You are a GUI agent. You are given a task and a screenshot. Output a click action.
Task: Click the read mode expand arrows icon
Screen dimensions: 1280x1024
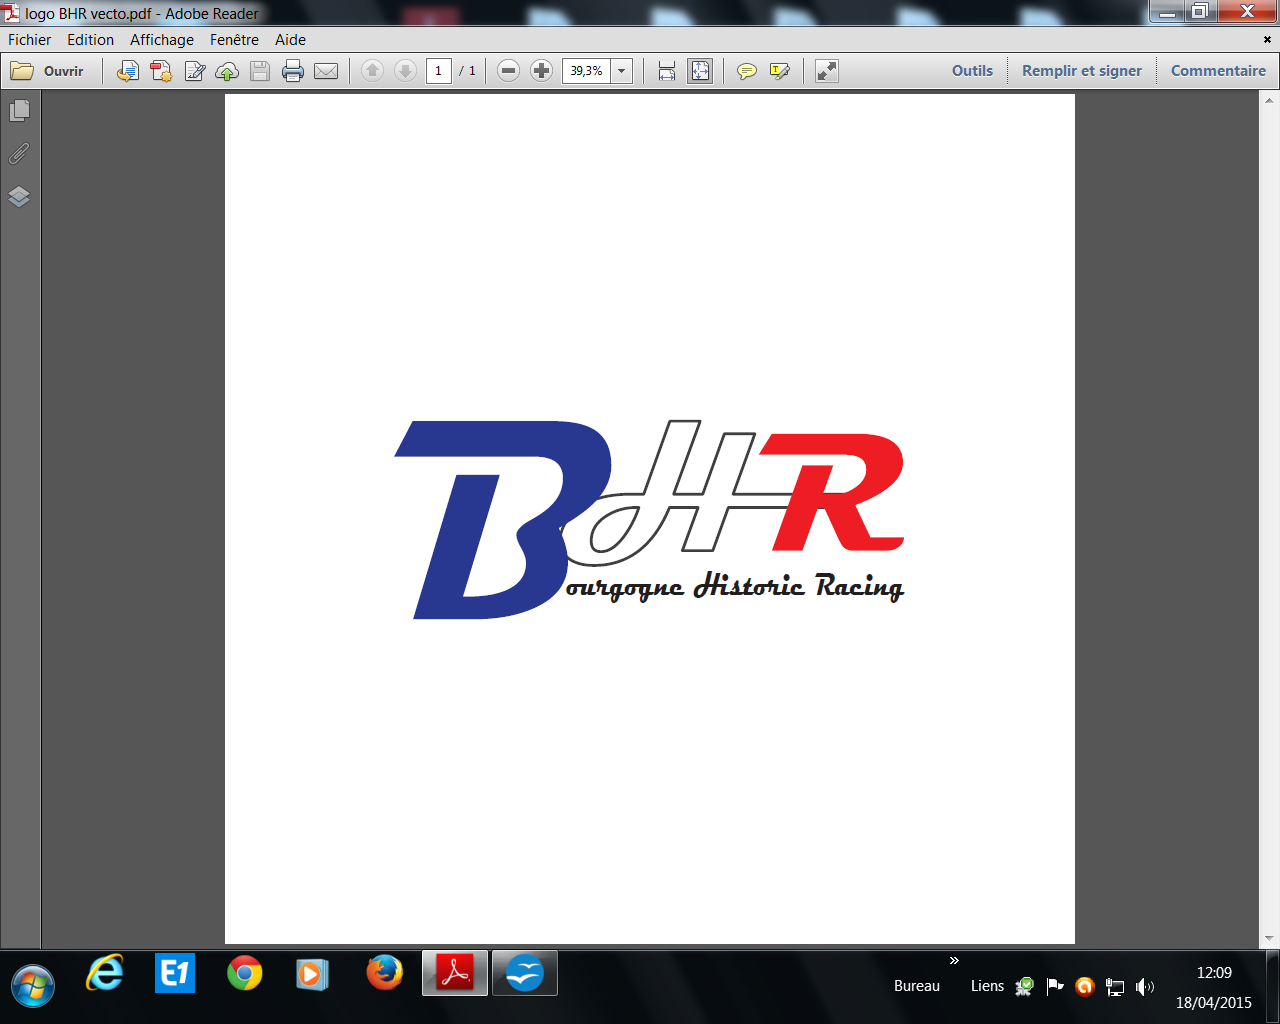827,71
